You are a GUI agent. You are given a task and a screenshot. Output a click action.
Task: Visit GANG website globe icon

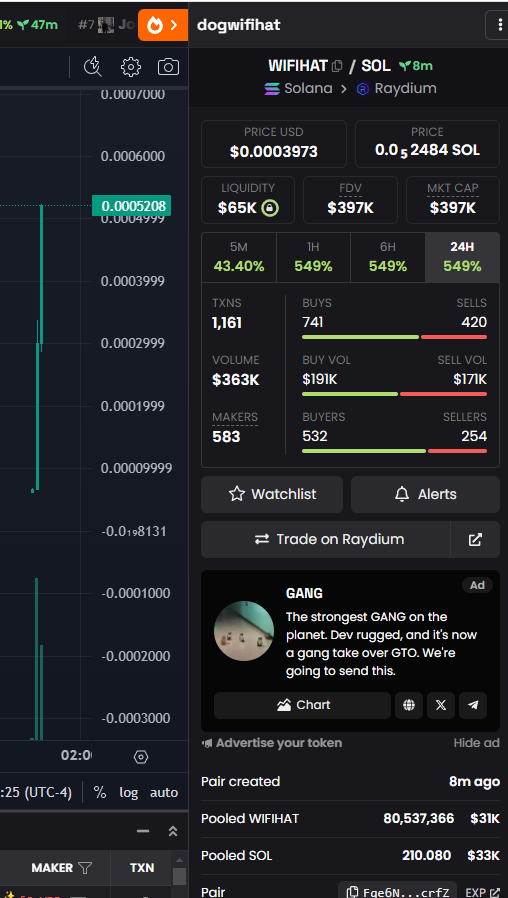409,705
